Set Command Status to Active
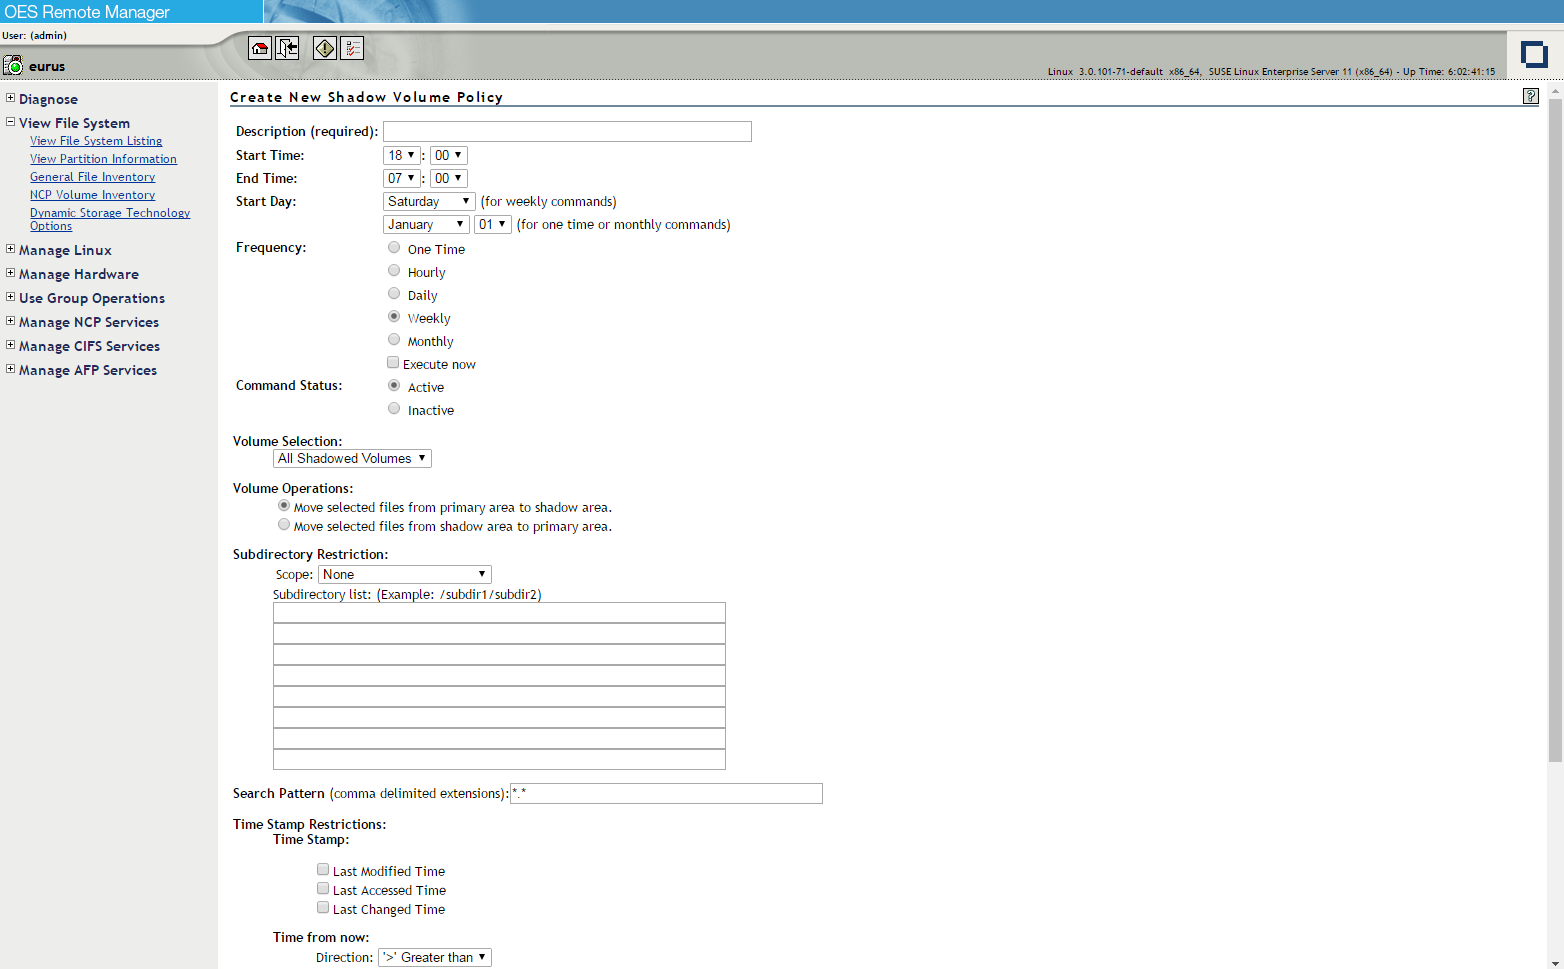The image size is (1564, 969). pos(394,386)
